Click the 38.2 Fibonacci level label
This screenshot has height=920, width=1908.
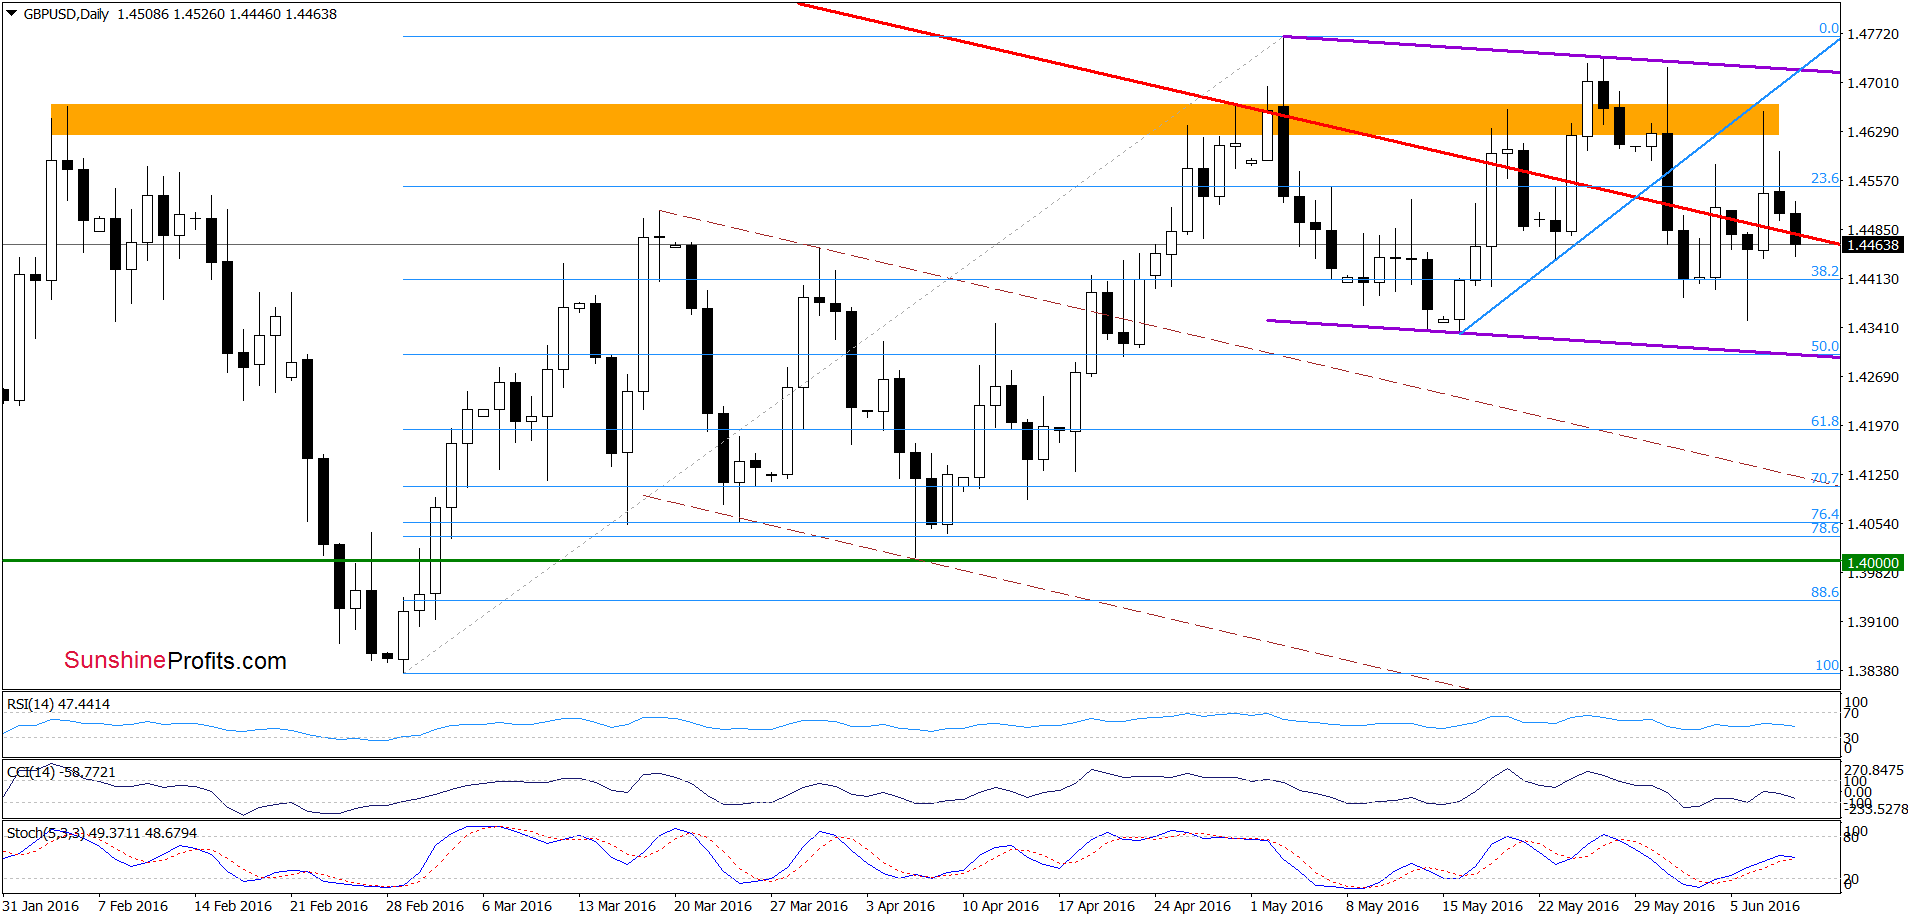pyautogui.click(x=1825, y=271)
